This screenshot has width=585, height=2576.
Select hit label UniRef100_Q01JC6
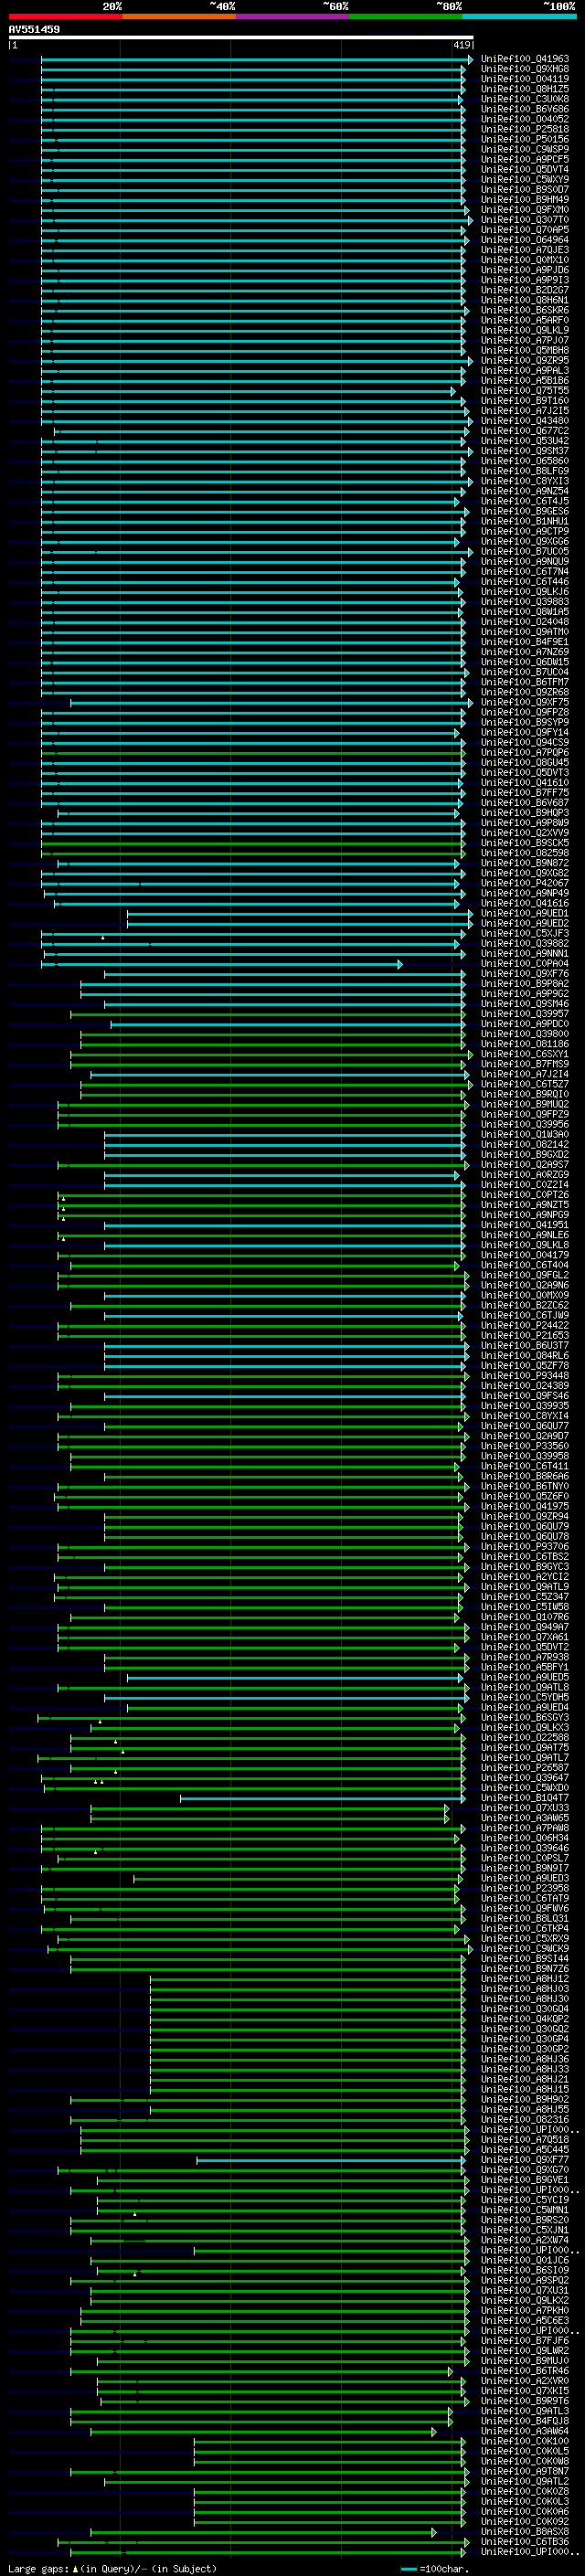pos(525,2260)
